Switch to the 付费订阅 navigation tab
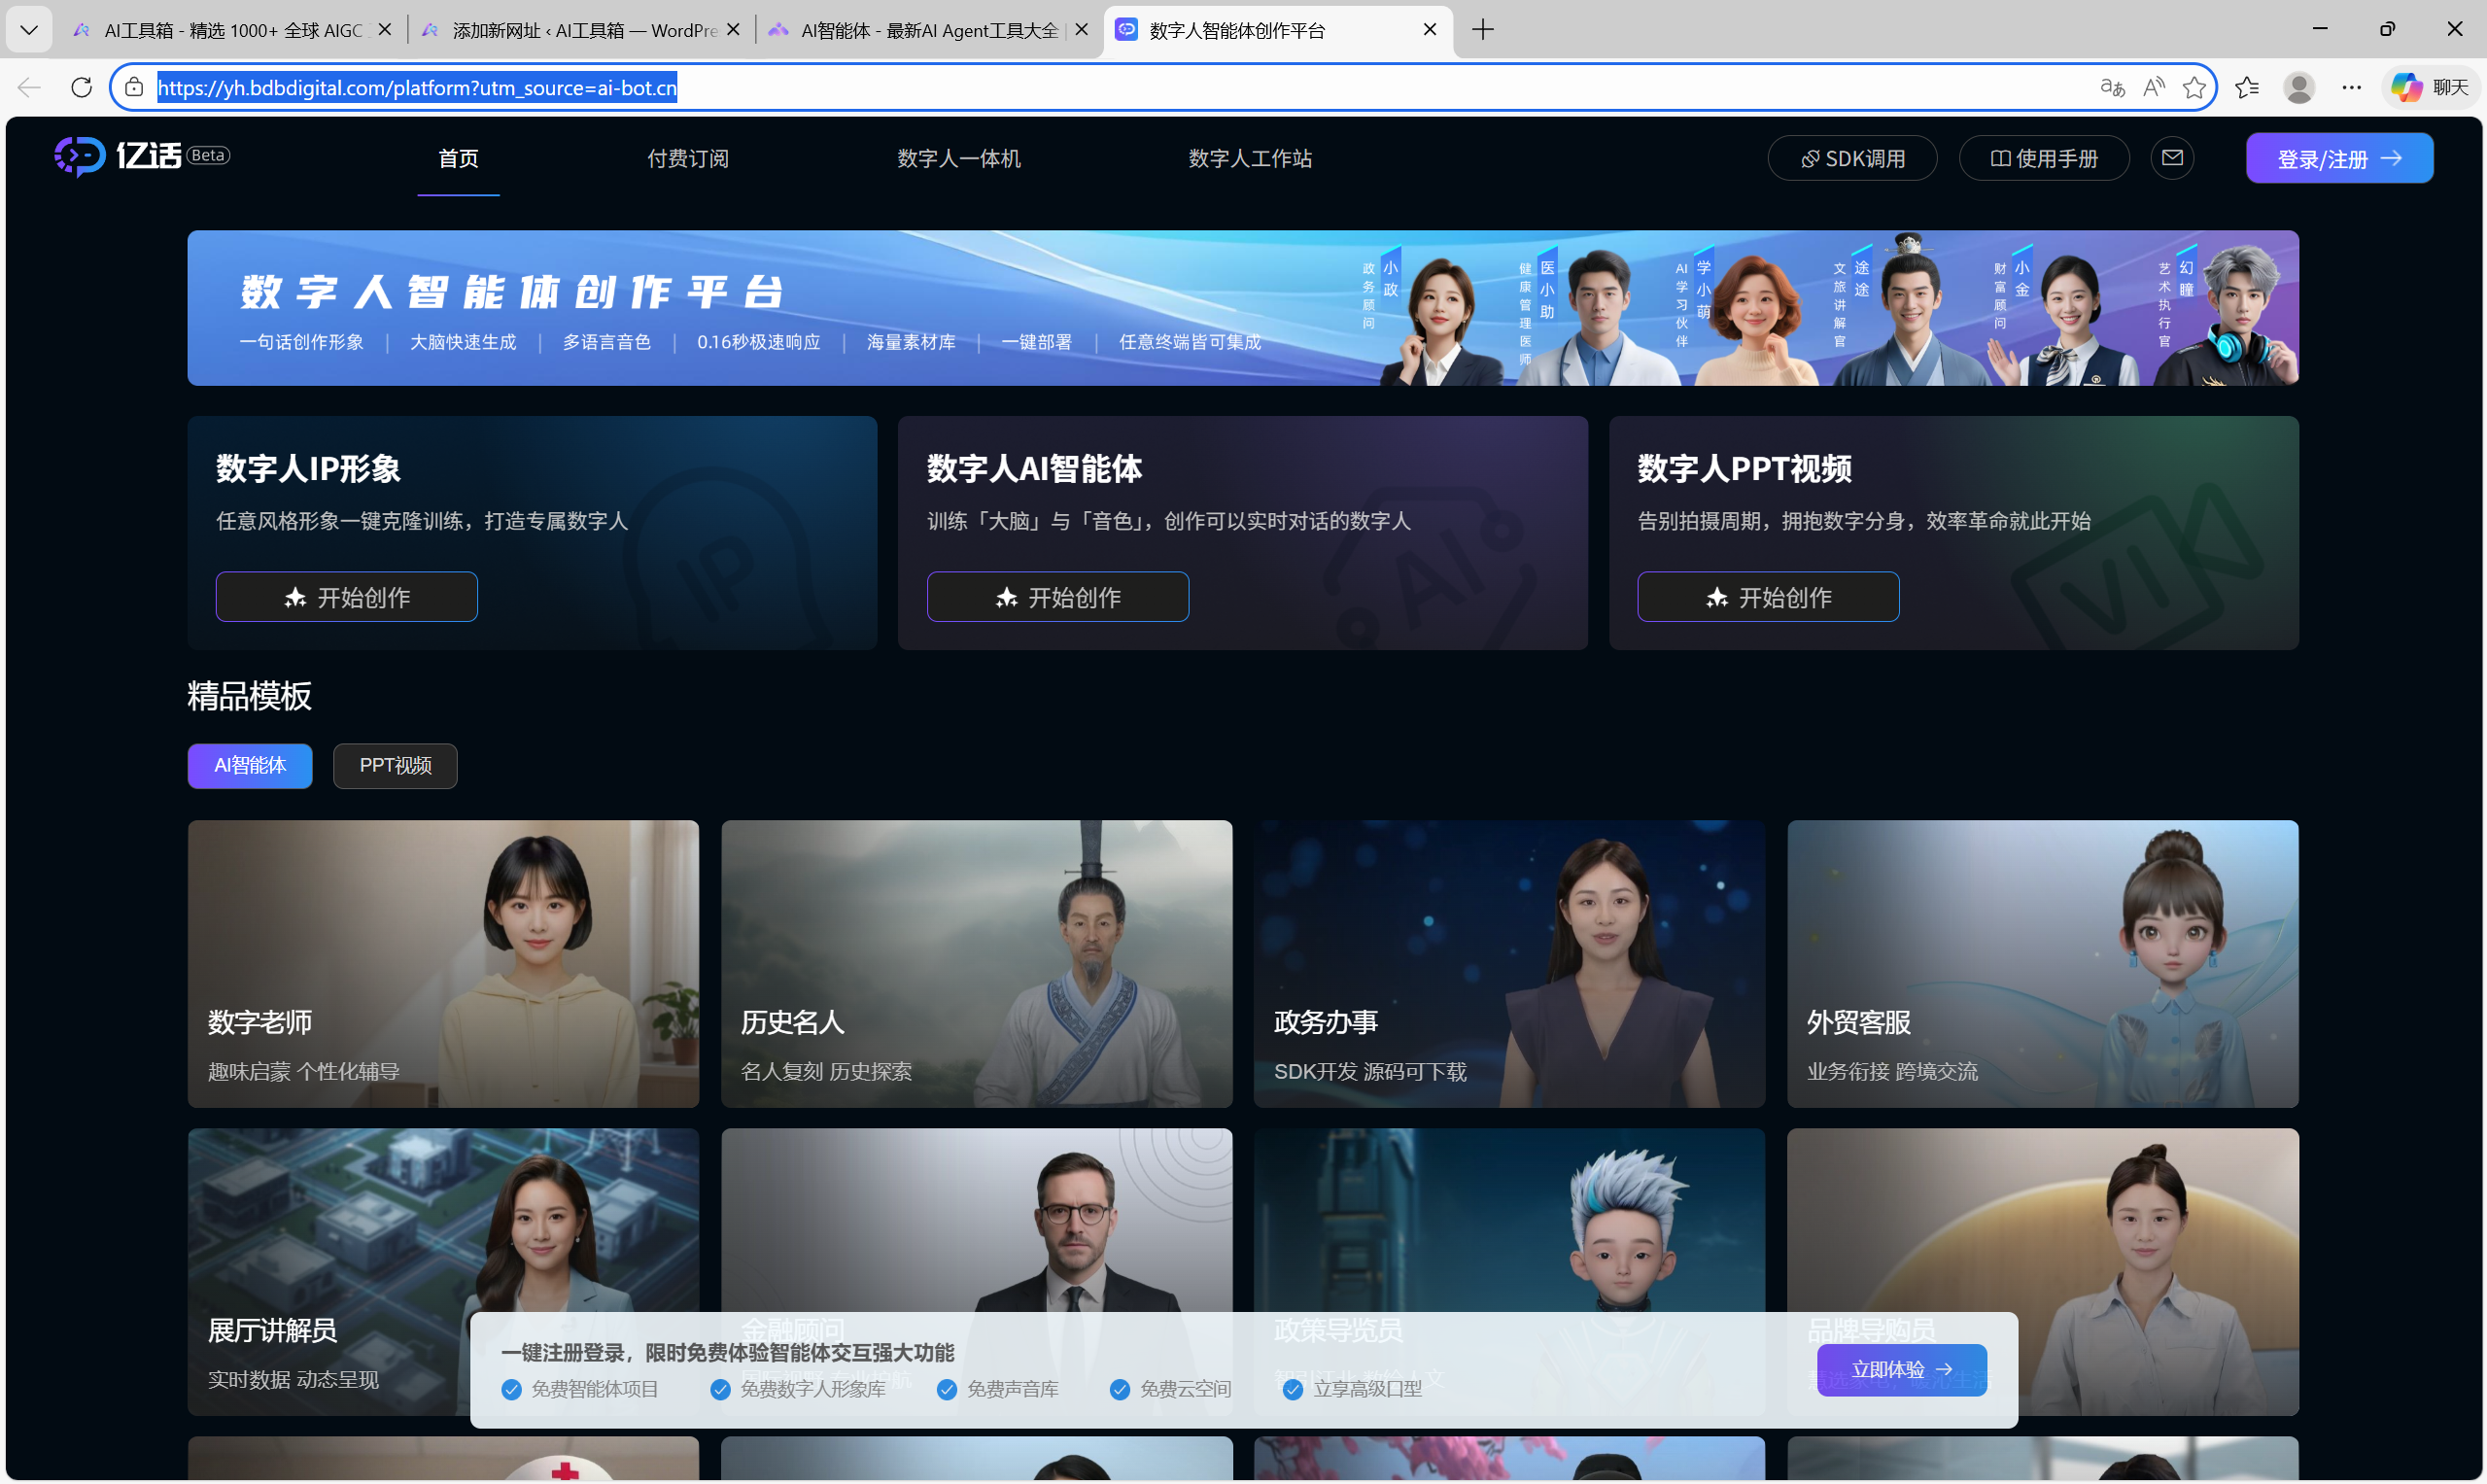Viewport: 2487px width, 1484px height. tap(688, 158)
